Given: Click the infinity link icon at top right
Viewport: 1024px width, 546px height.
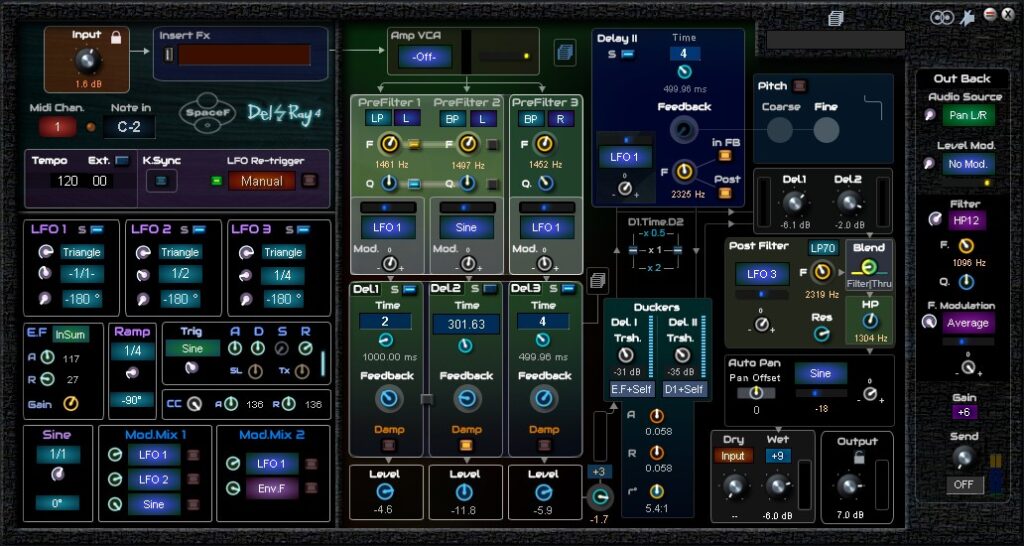Looking at the screenshot, I should coord(941,16).
